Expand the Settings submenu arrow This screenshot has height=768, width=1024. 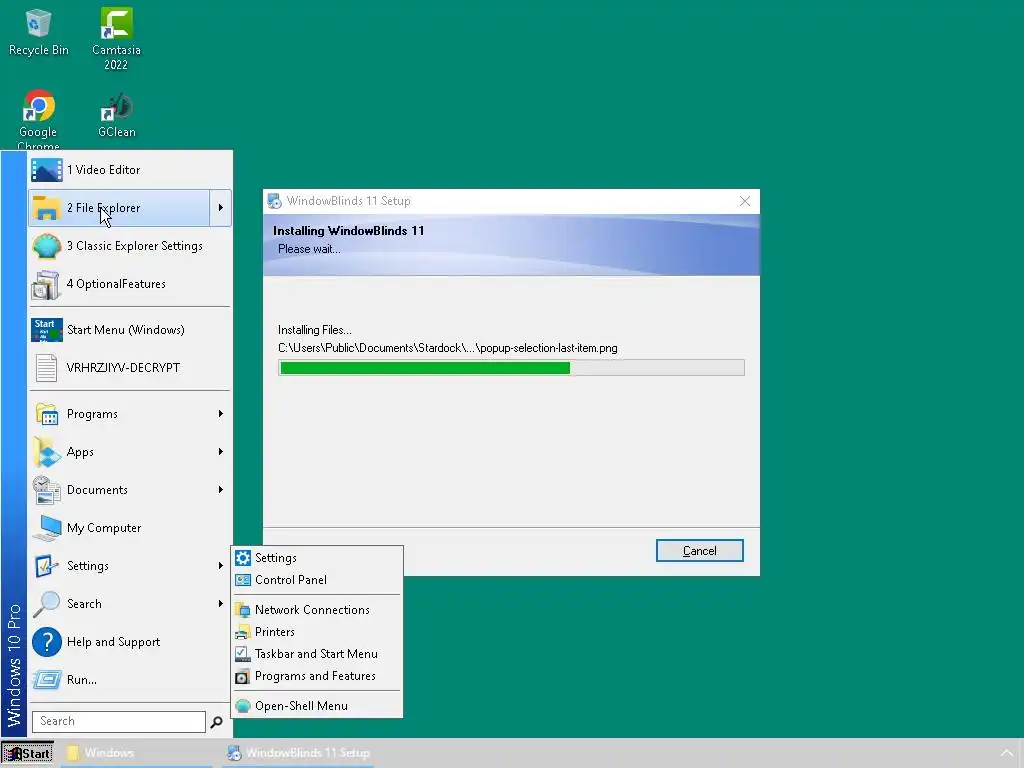click(x=221, y=566)
